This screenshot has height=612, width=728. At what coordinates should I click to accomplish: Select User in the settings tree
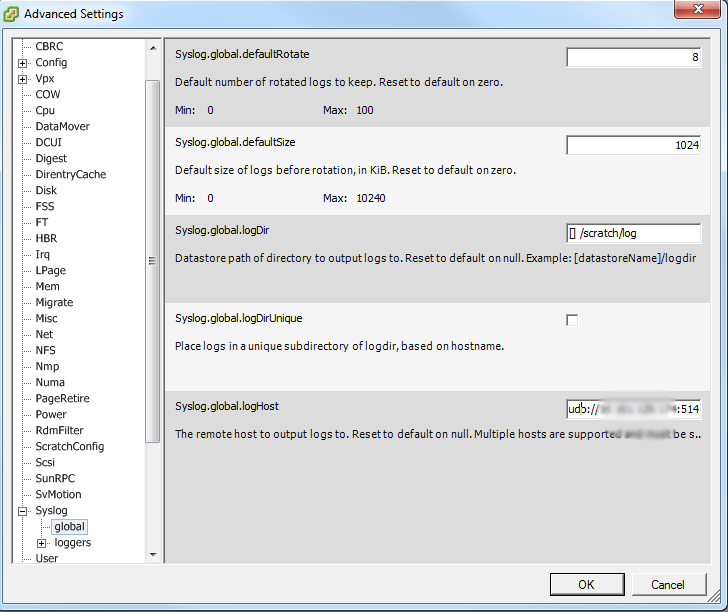pyautogui.click(x=47, y=558)
